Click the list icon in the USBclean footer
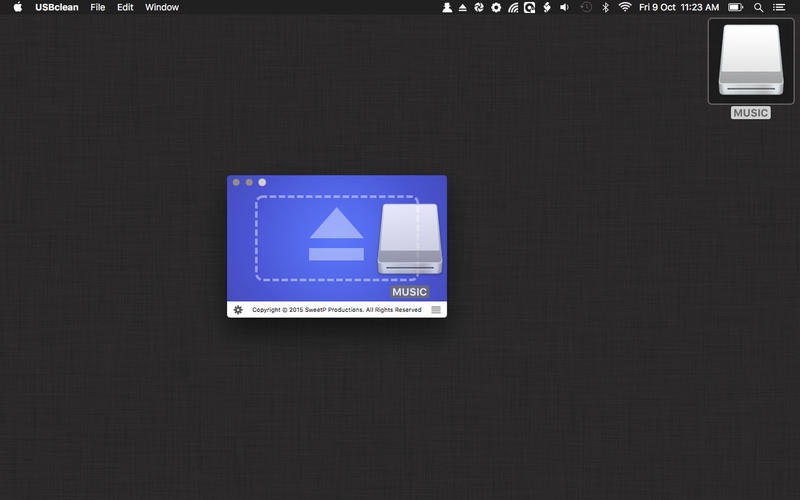 (436, 310)
